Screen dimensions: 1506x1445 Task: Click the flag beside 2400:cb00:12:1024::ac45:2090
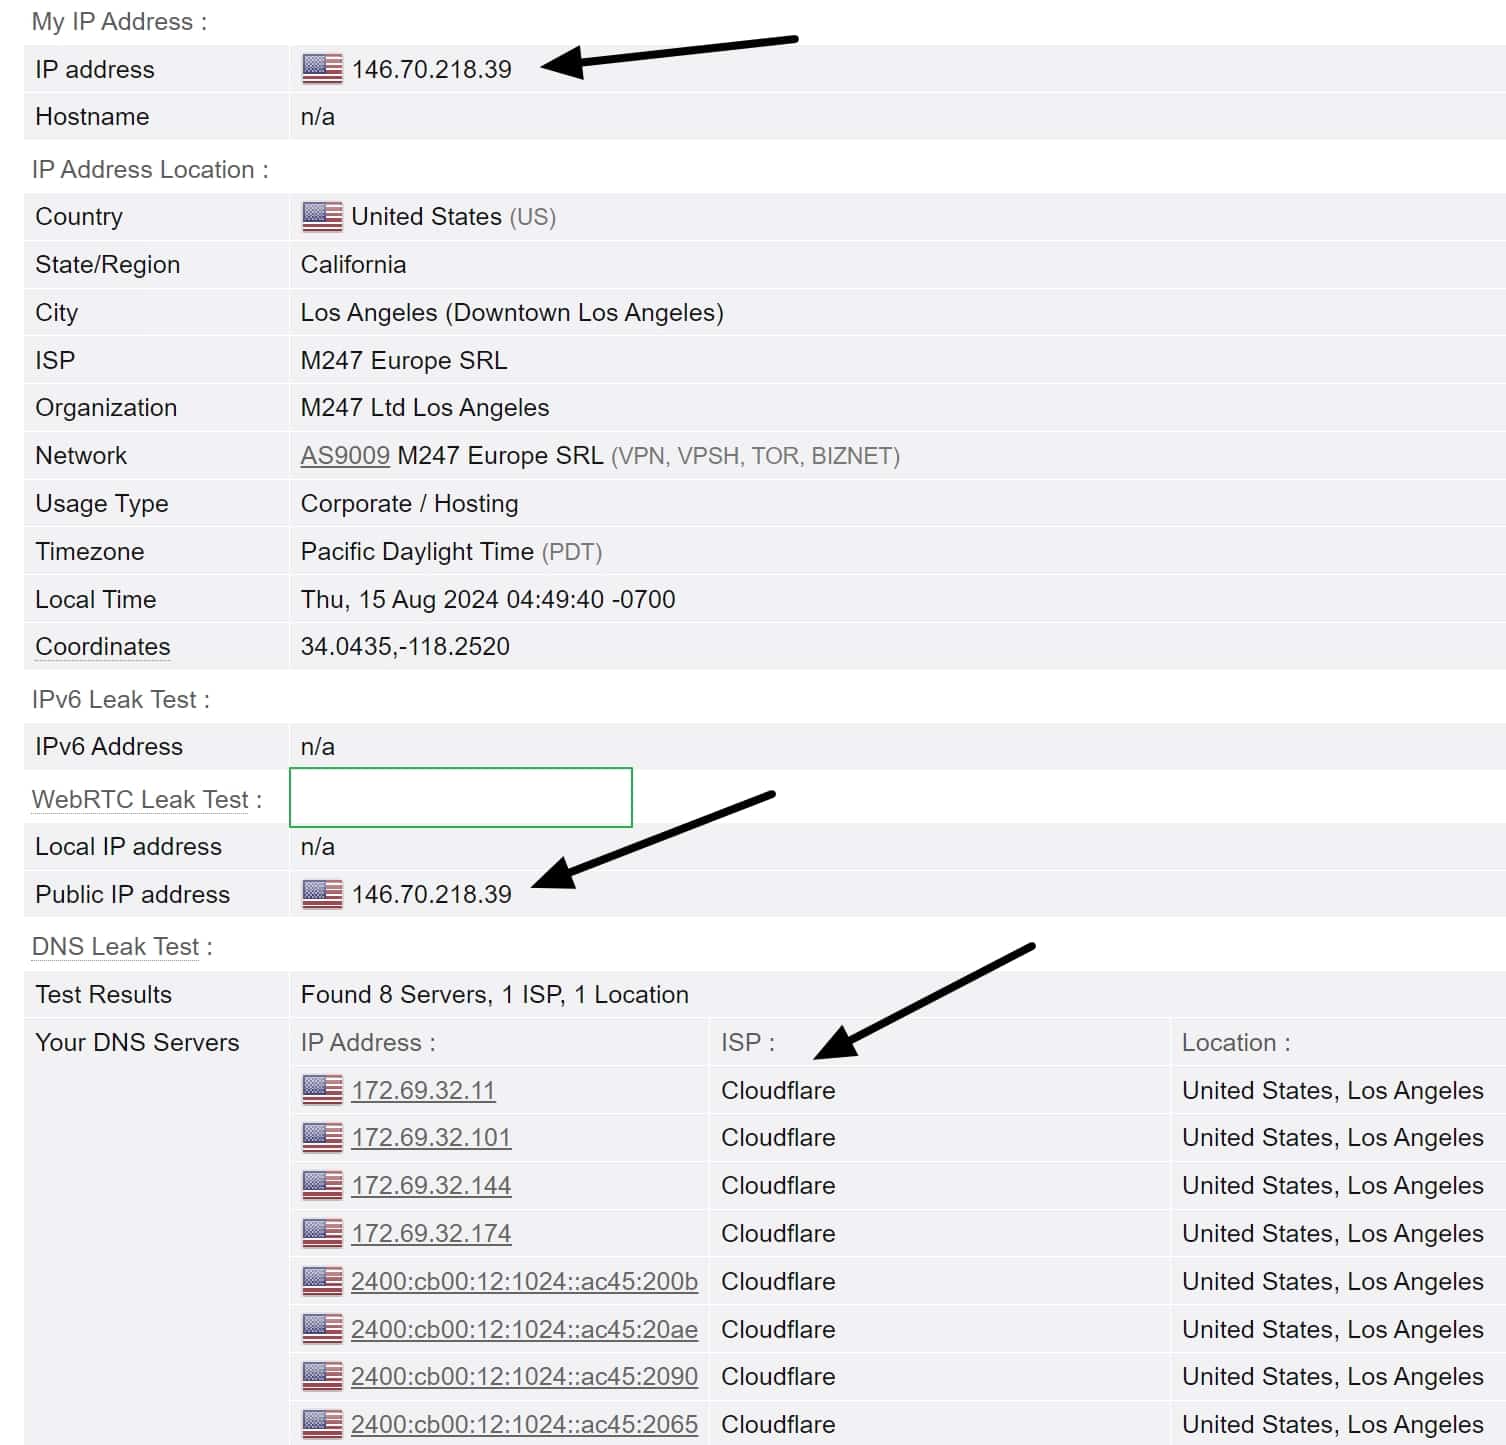[x=322, y=1376]
